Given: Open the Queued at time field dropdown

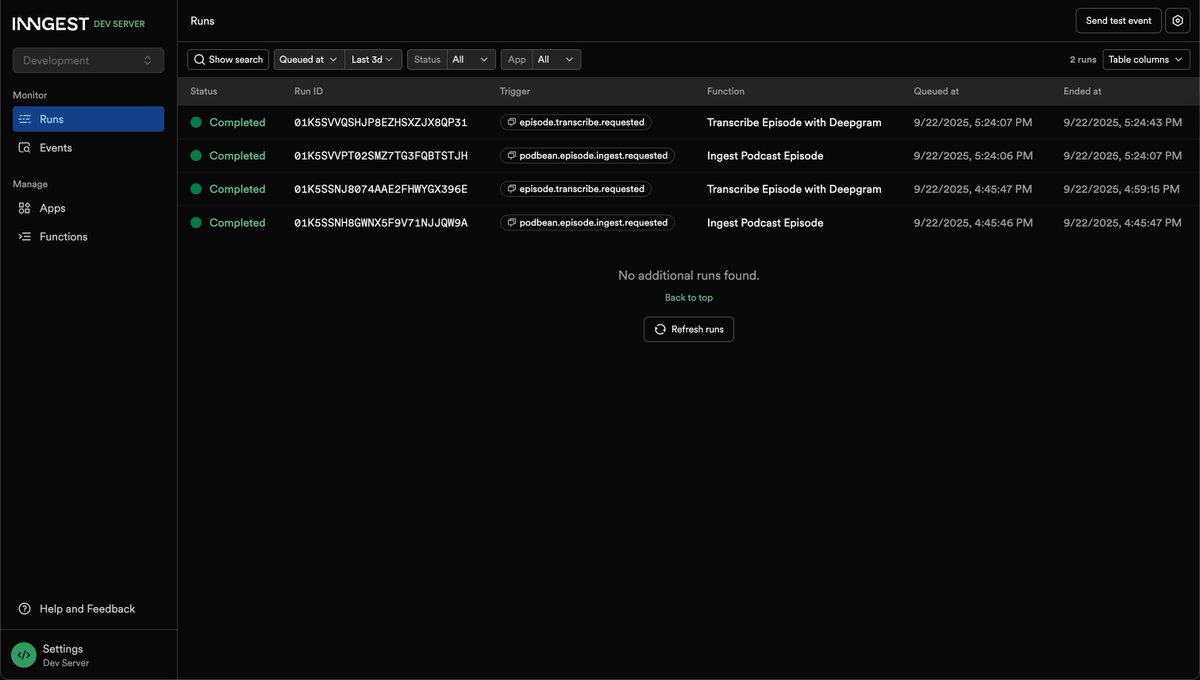Looking at the screenshot, I should click(x=308, y=60).
